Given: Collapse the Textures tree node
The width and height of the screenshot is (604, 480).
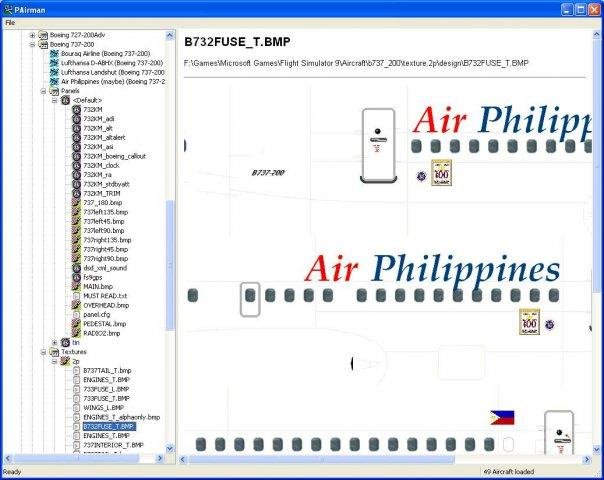Looking at the screenshot, I should (44, 352).
